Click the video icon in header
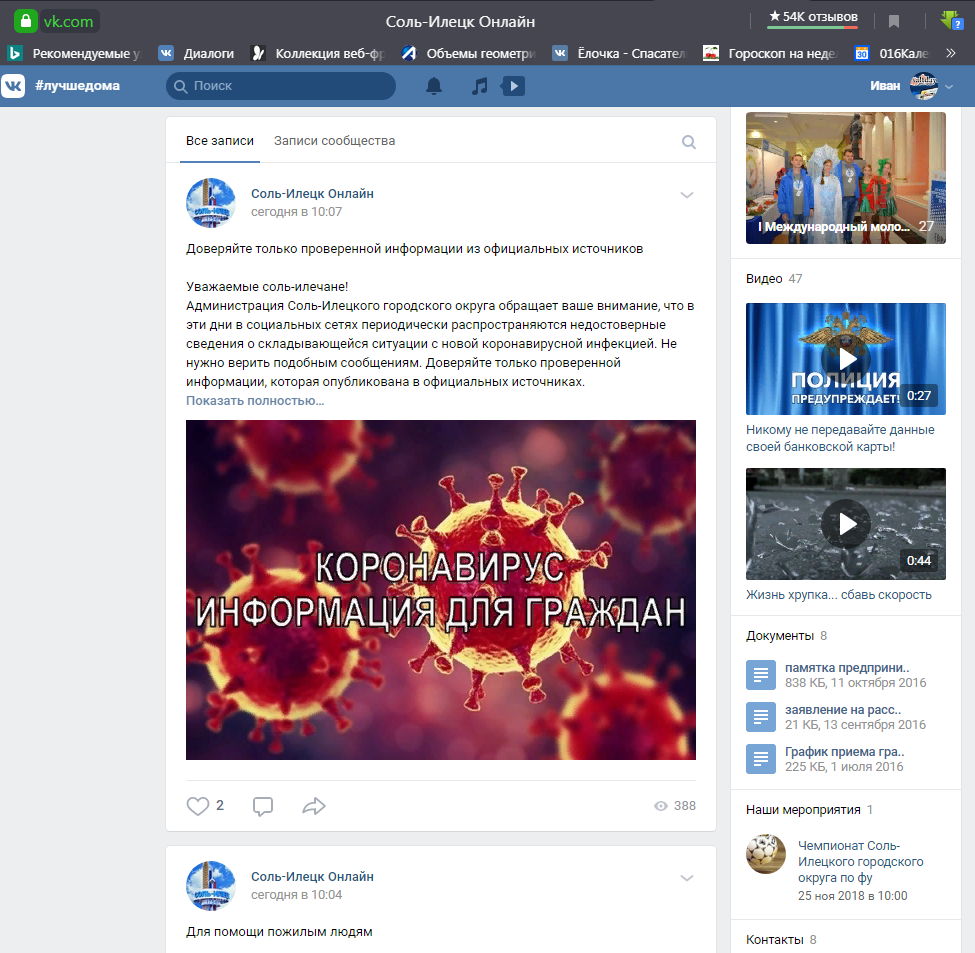Image resolution: width=975 pixels, height=953 pixels. point(512,86)
